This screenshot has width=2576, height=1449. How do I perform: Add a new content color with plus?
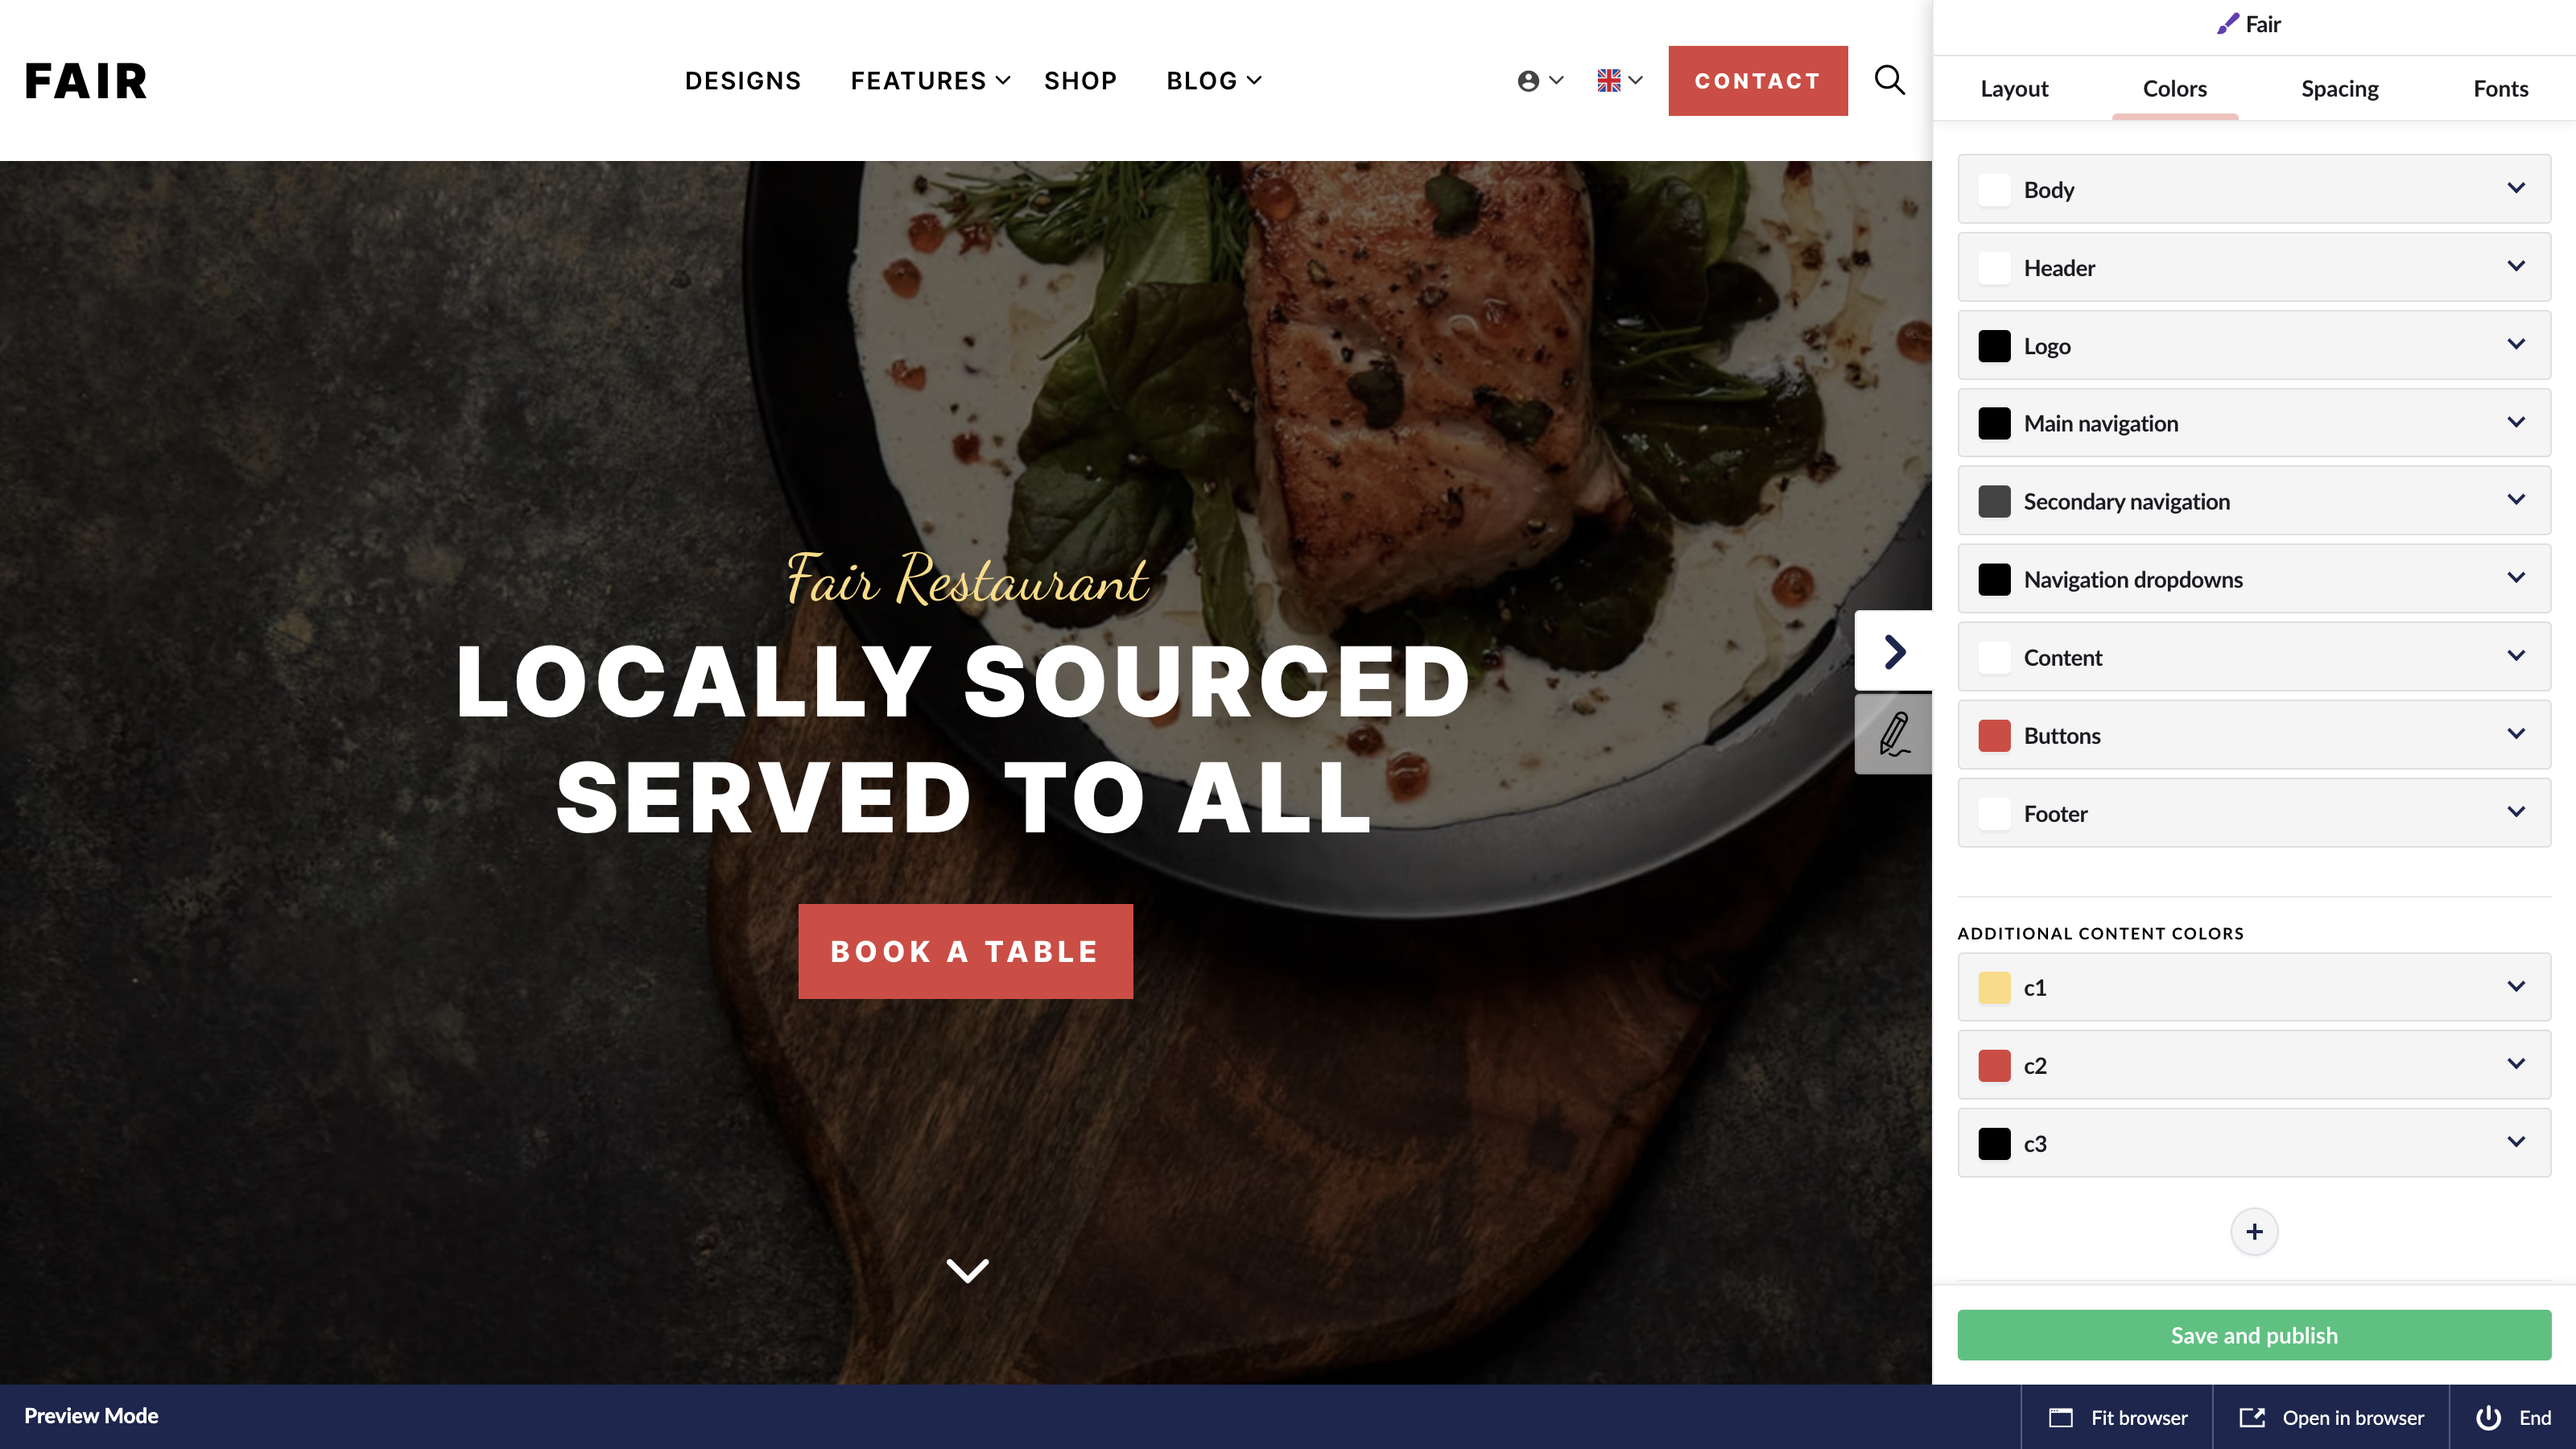click(x=2254, y=1231)
